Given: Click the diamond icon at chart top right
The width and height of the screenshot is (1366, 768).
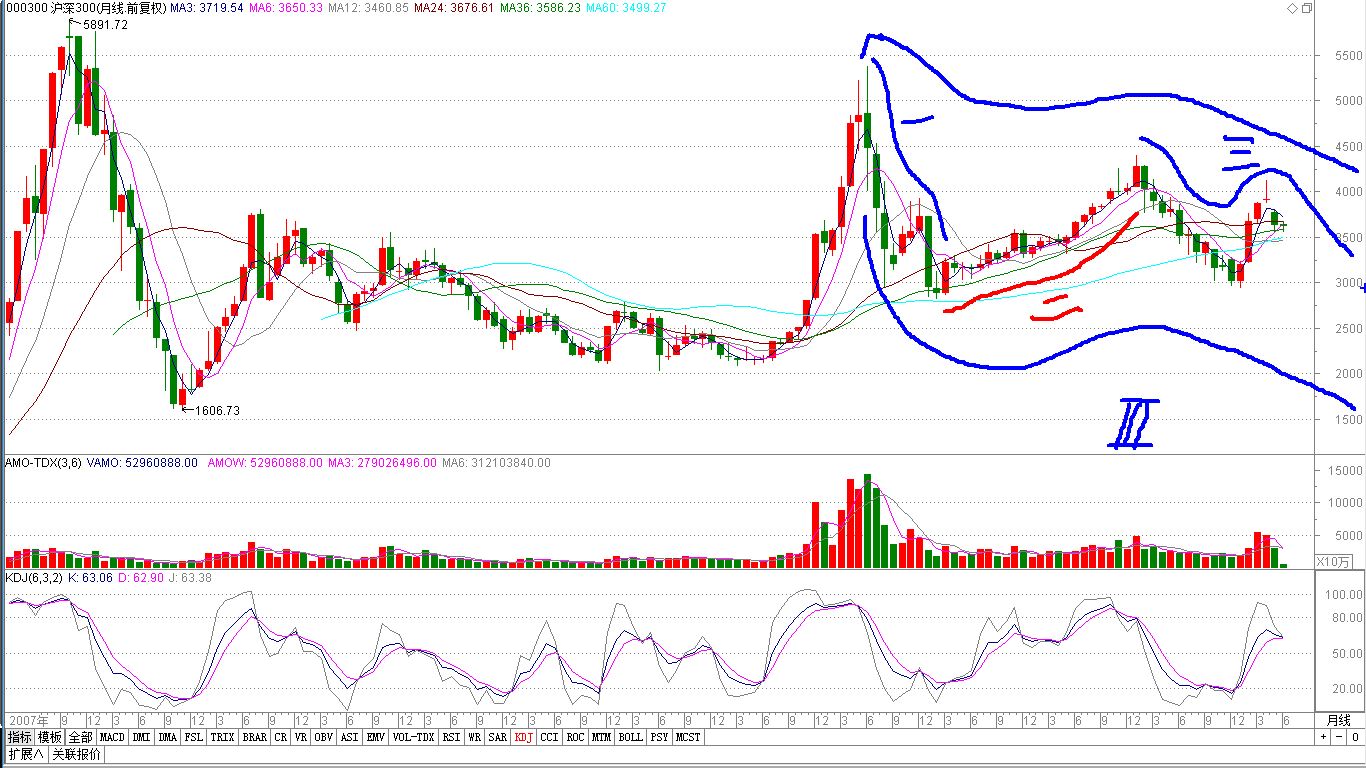Looking at the screenshot, I should (x=1292, y=8).
